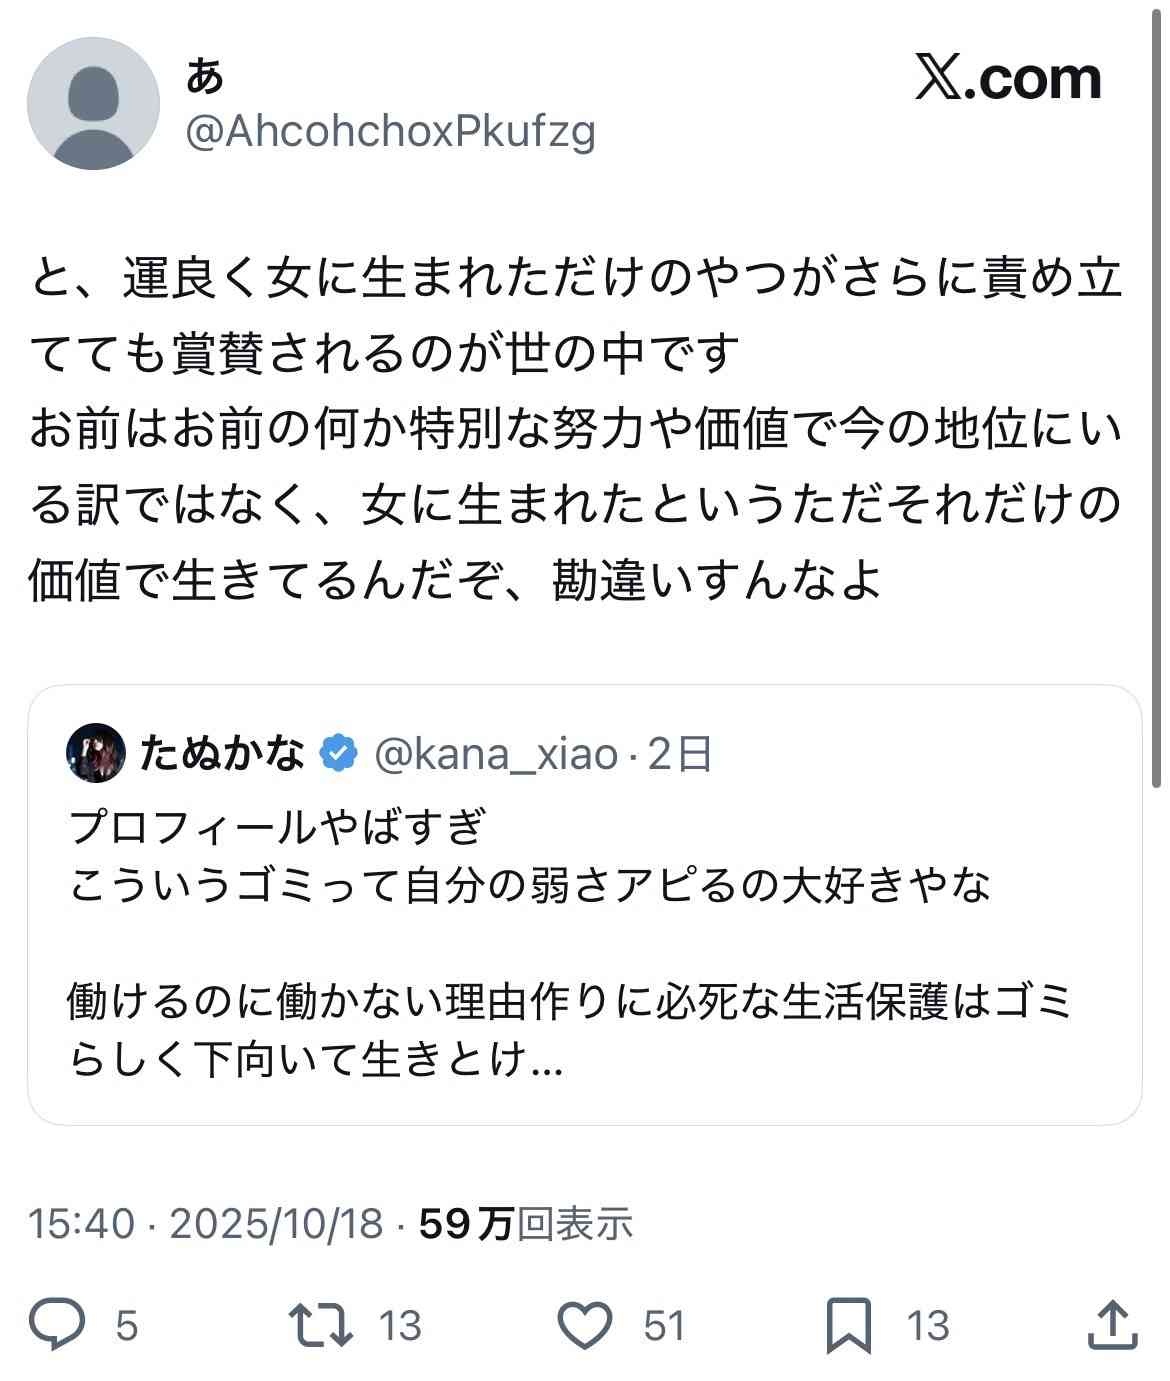Click the repost count 13
This screenshot has width=1170, height=1381.
click(400, 1326)
